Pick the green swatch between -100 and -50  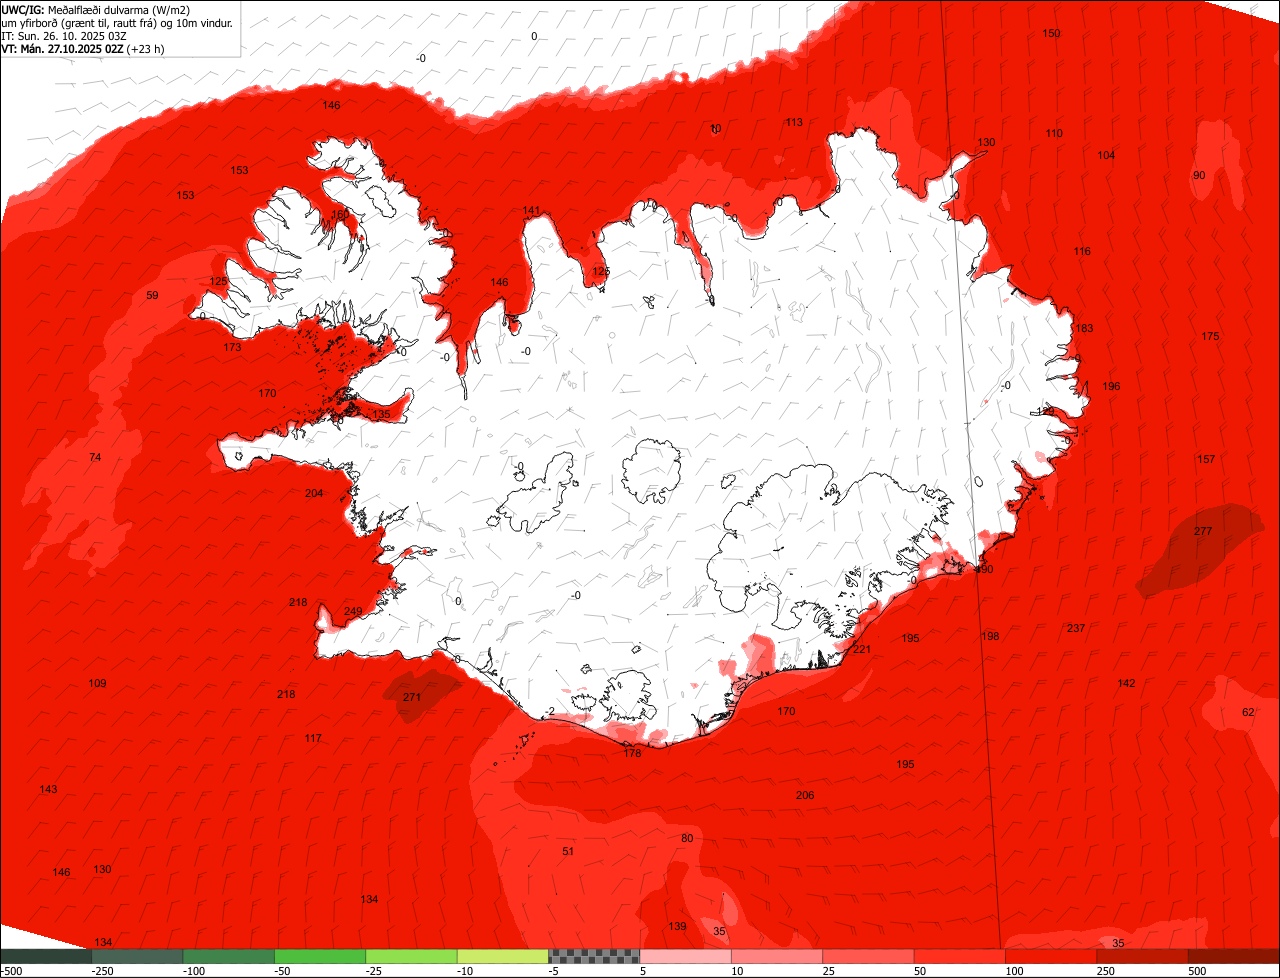coord(228,957)
